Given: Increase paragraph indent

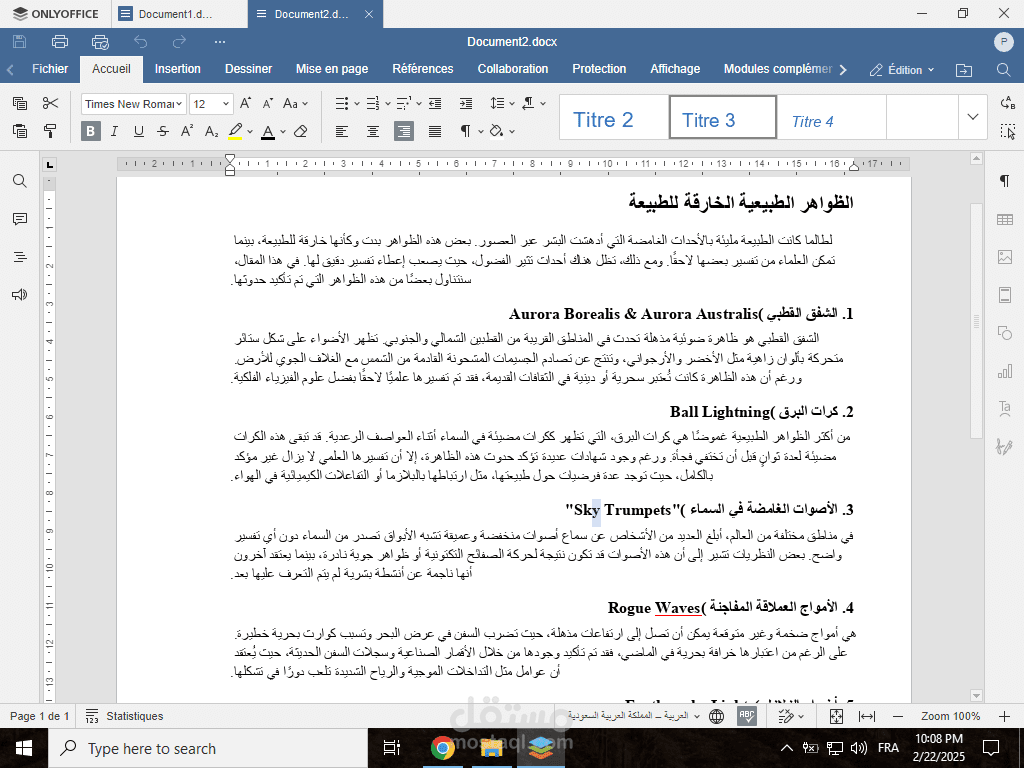Looking at the screenshot, I should pyautogui.click(x=466, y=103).
